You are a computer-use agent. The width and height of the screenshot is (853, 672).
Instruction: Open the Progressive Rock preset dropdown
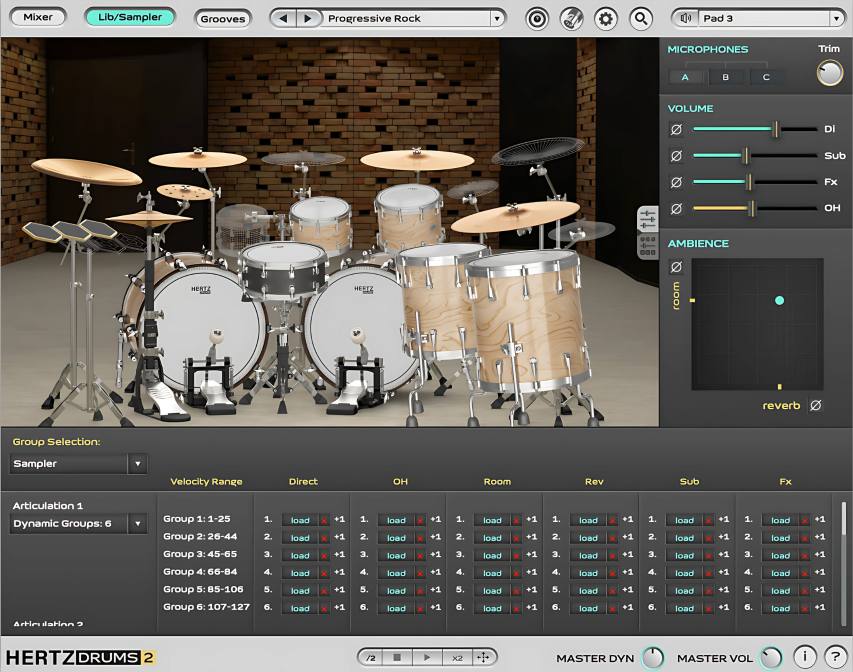pos(499,17)
